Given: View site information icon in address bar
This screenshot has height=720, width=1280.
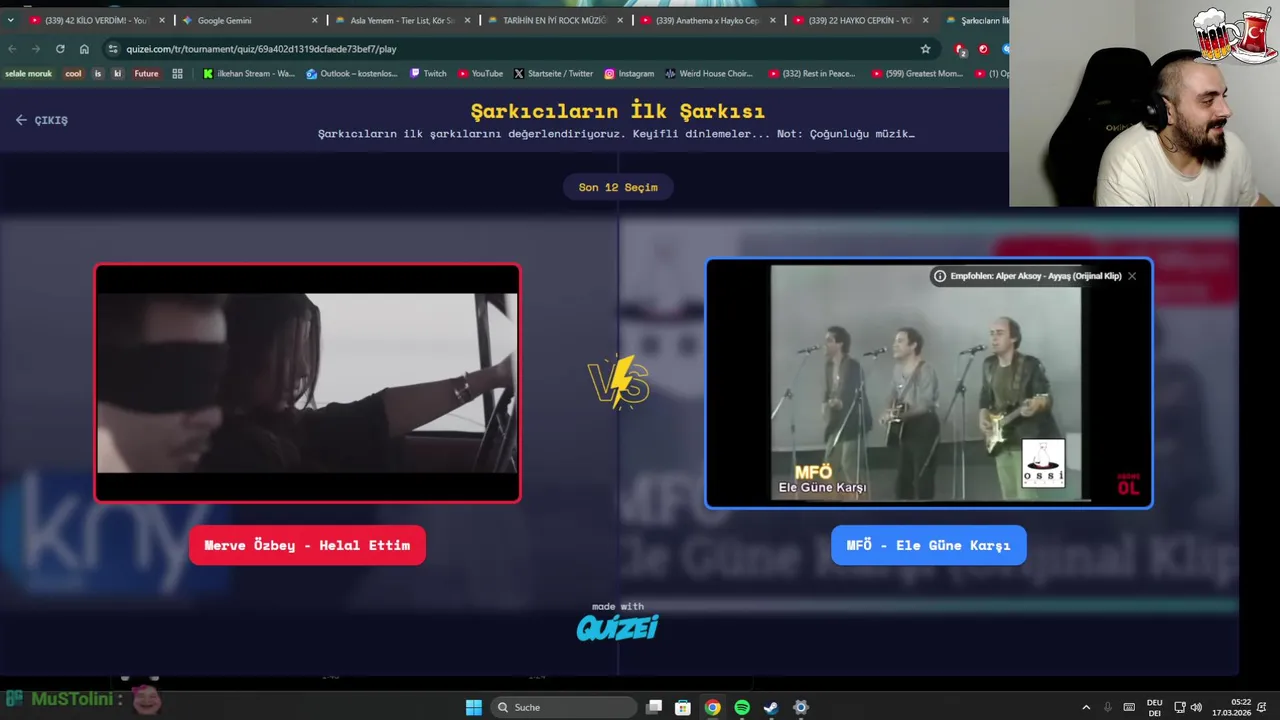Looking at the screenshot, I should point(113,48).
